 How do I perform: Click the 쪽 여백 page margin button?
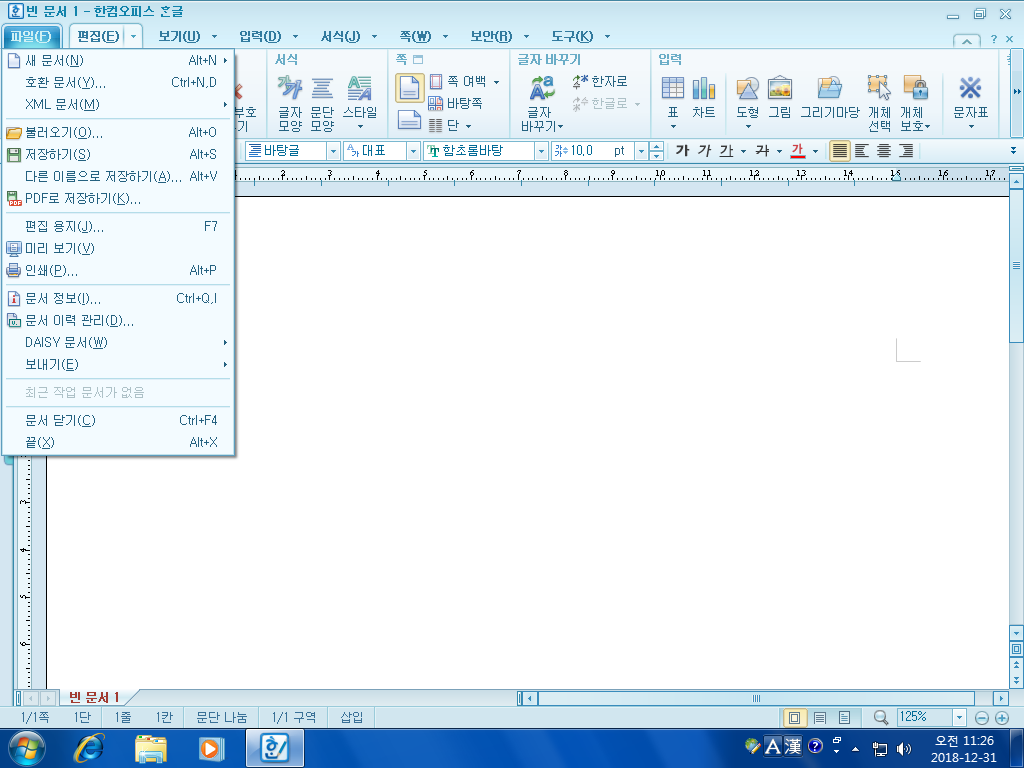coord(458,82)
